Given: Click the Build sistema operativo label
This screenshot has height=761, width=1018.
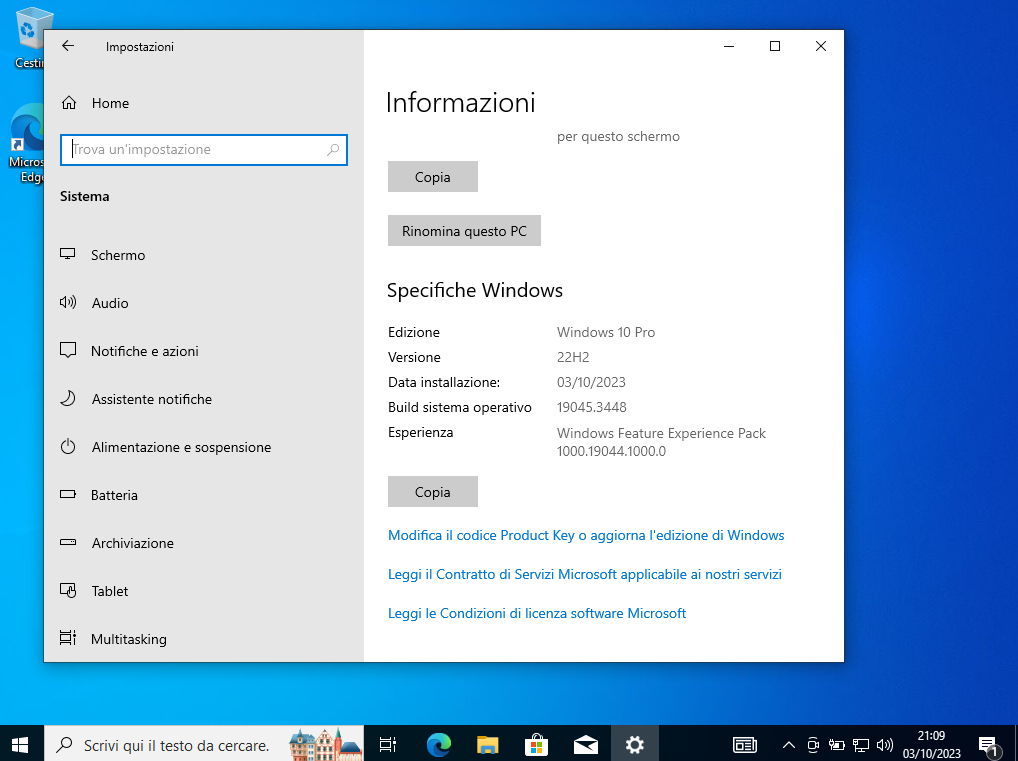Looking at the screenshot, I should coord(460,408).
